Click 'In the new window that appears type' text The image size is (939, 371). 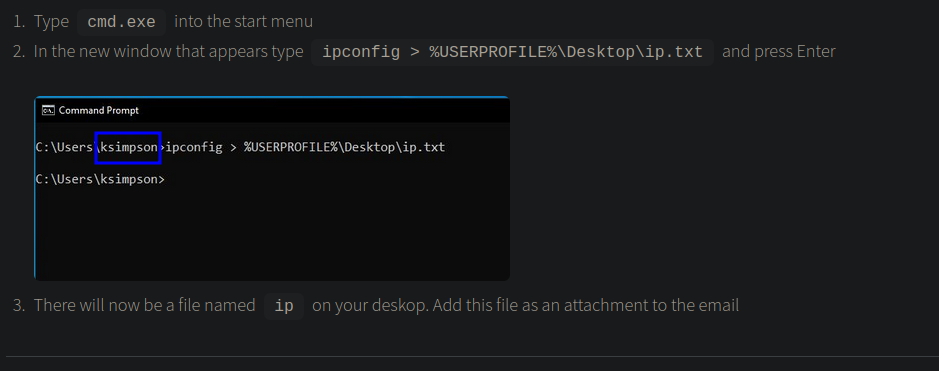tap(168, 51)
